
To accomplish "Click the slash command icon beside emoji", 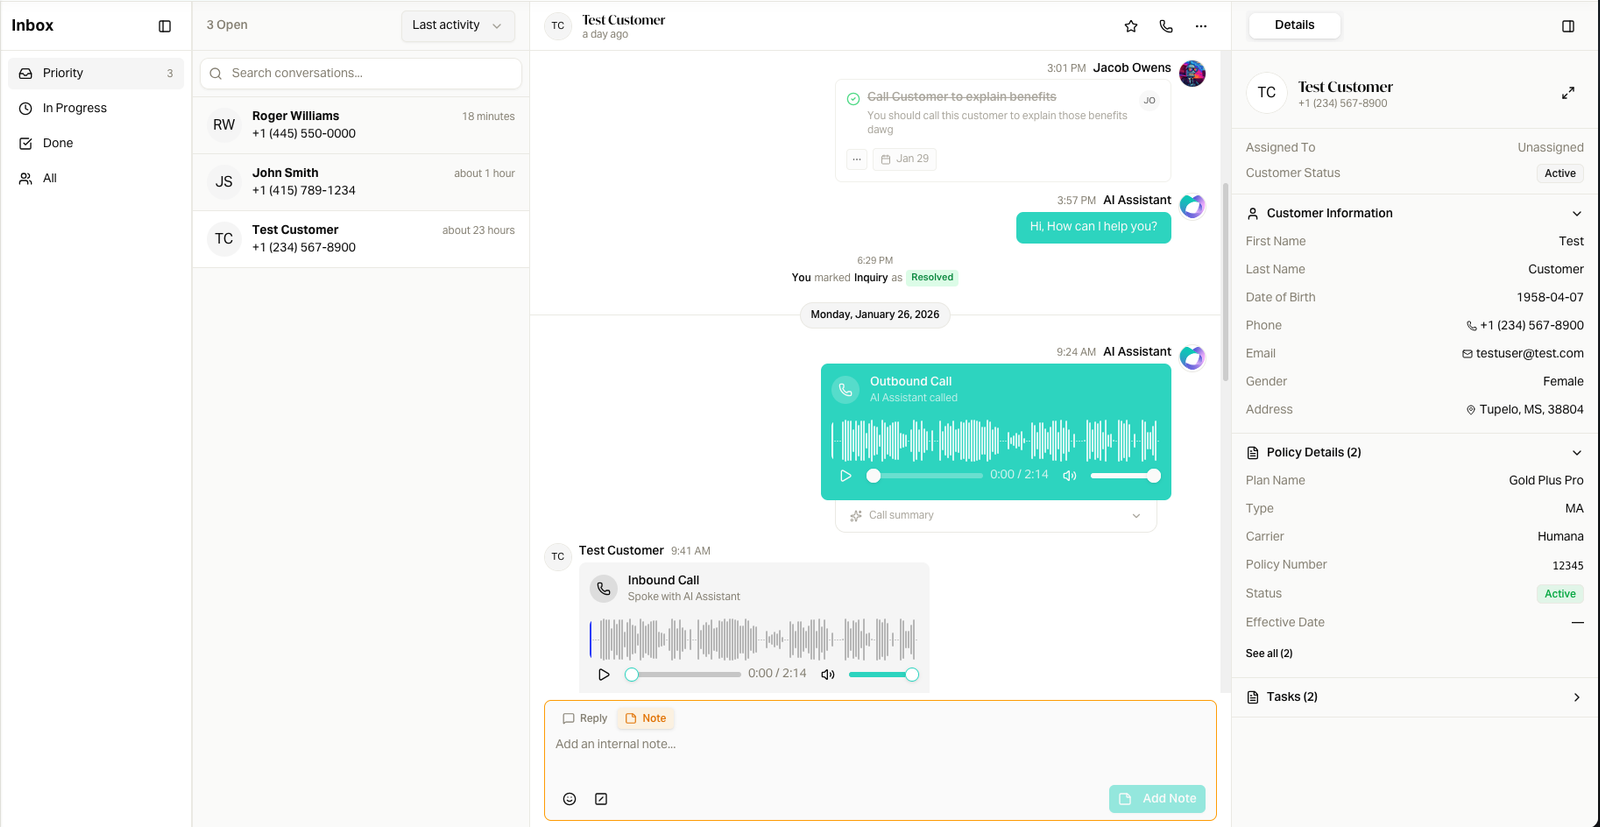I will [x=601, y=799].
